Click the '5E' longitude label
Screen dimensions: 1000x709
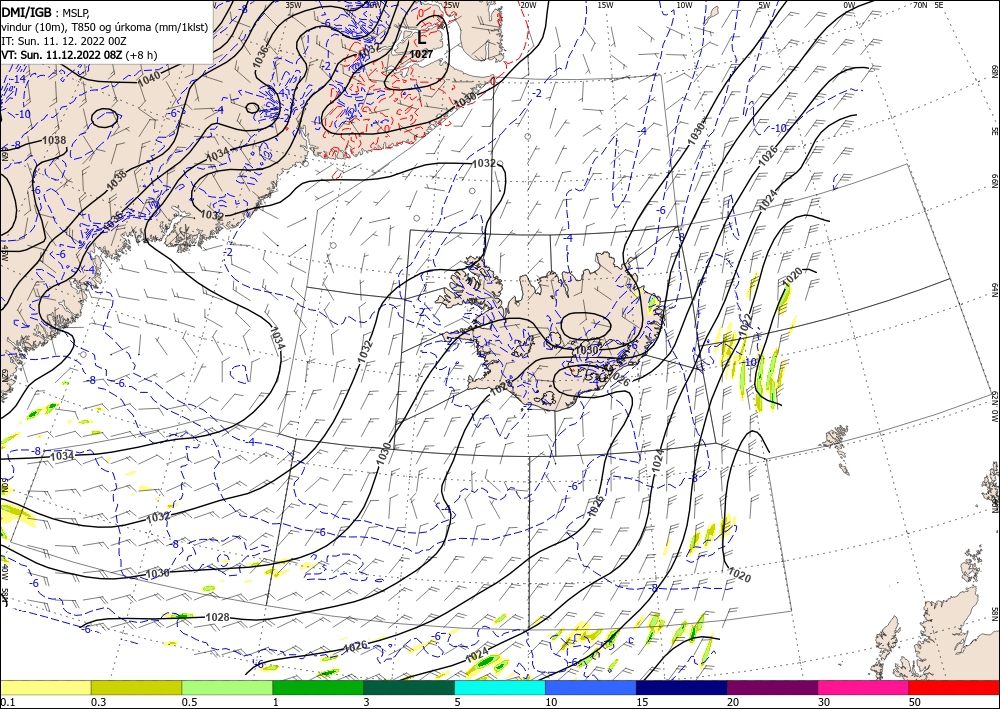938,5
